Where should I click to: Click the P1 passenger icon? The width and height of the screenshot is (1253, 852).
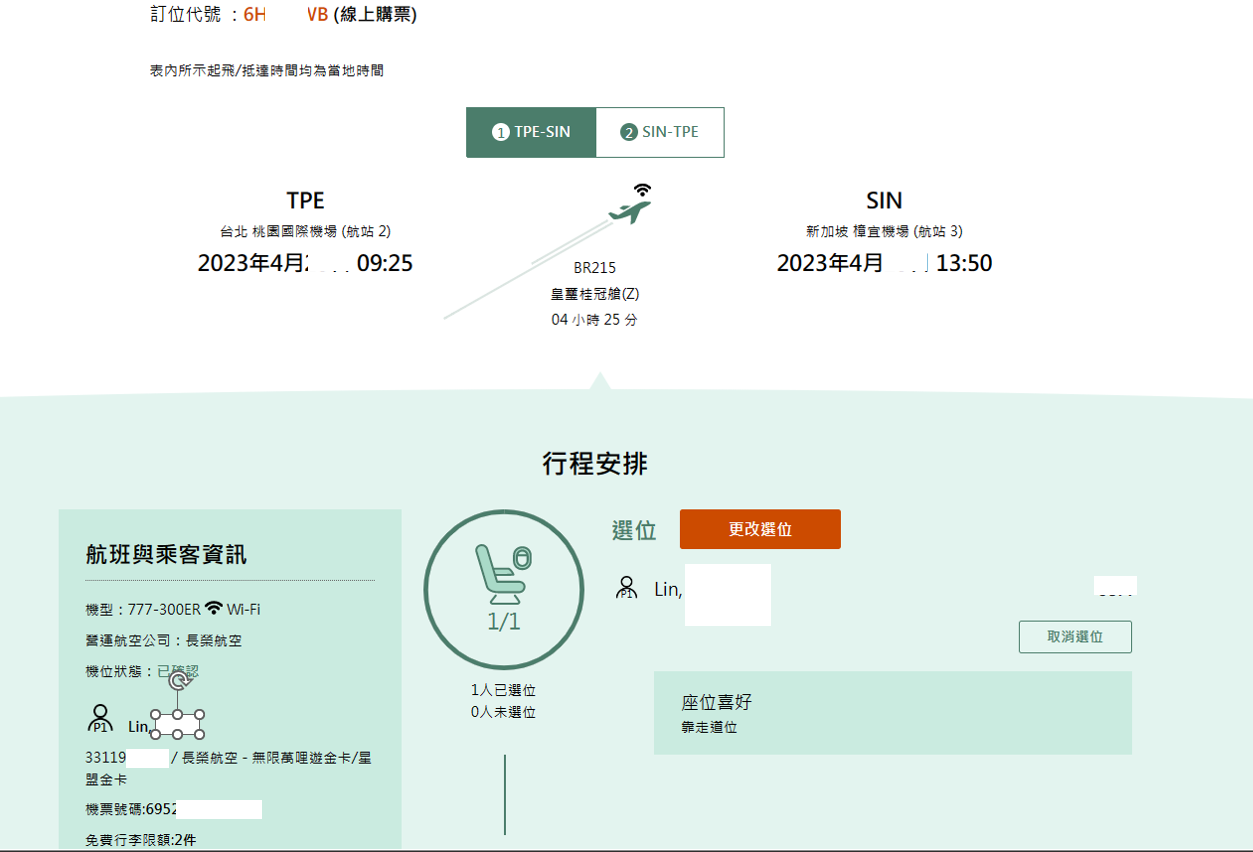click(99, 715)
